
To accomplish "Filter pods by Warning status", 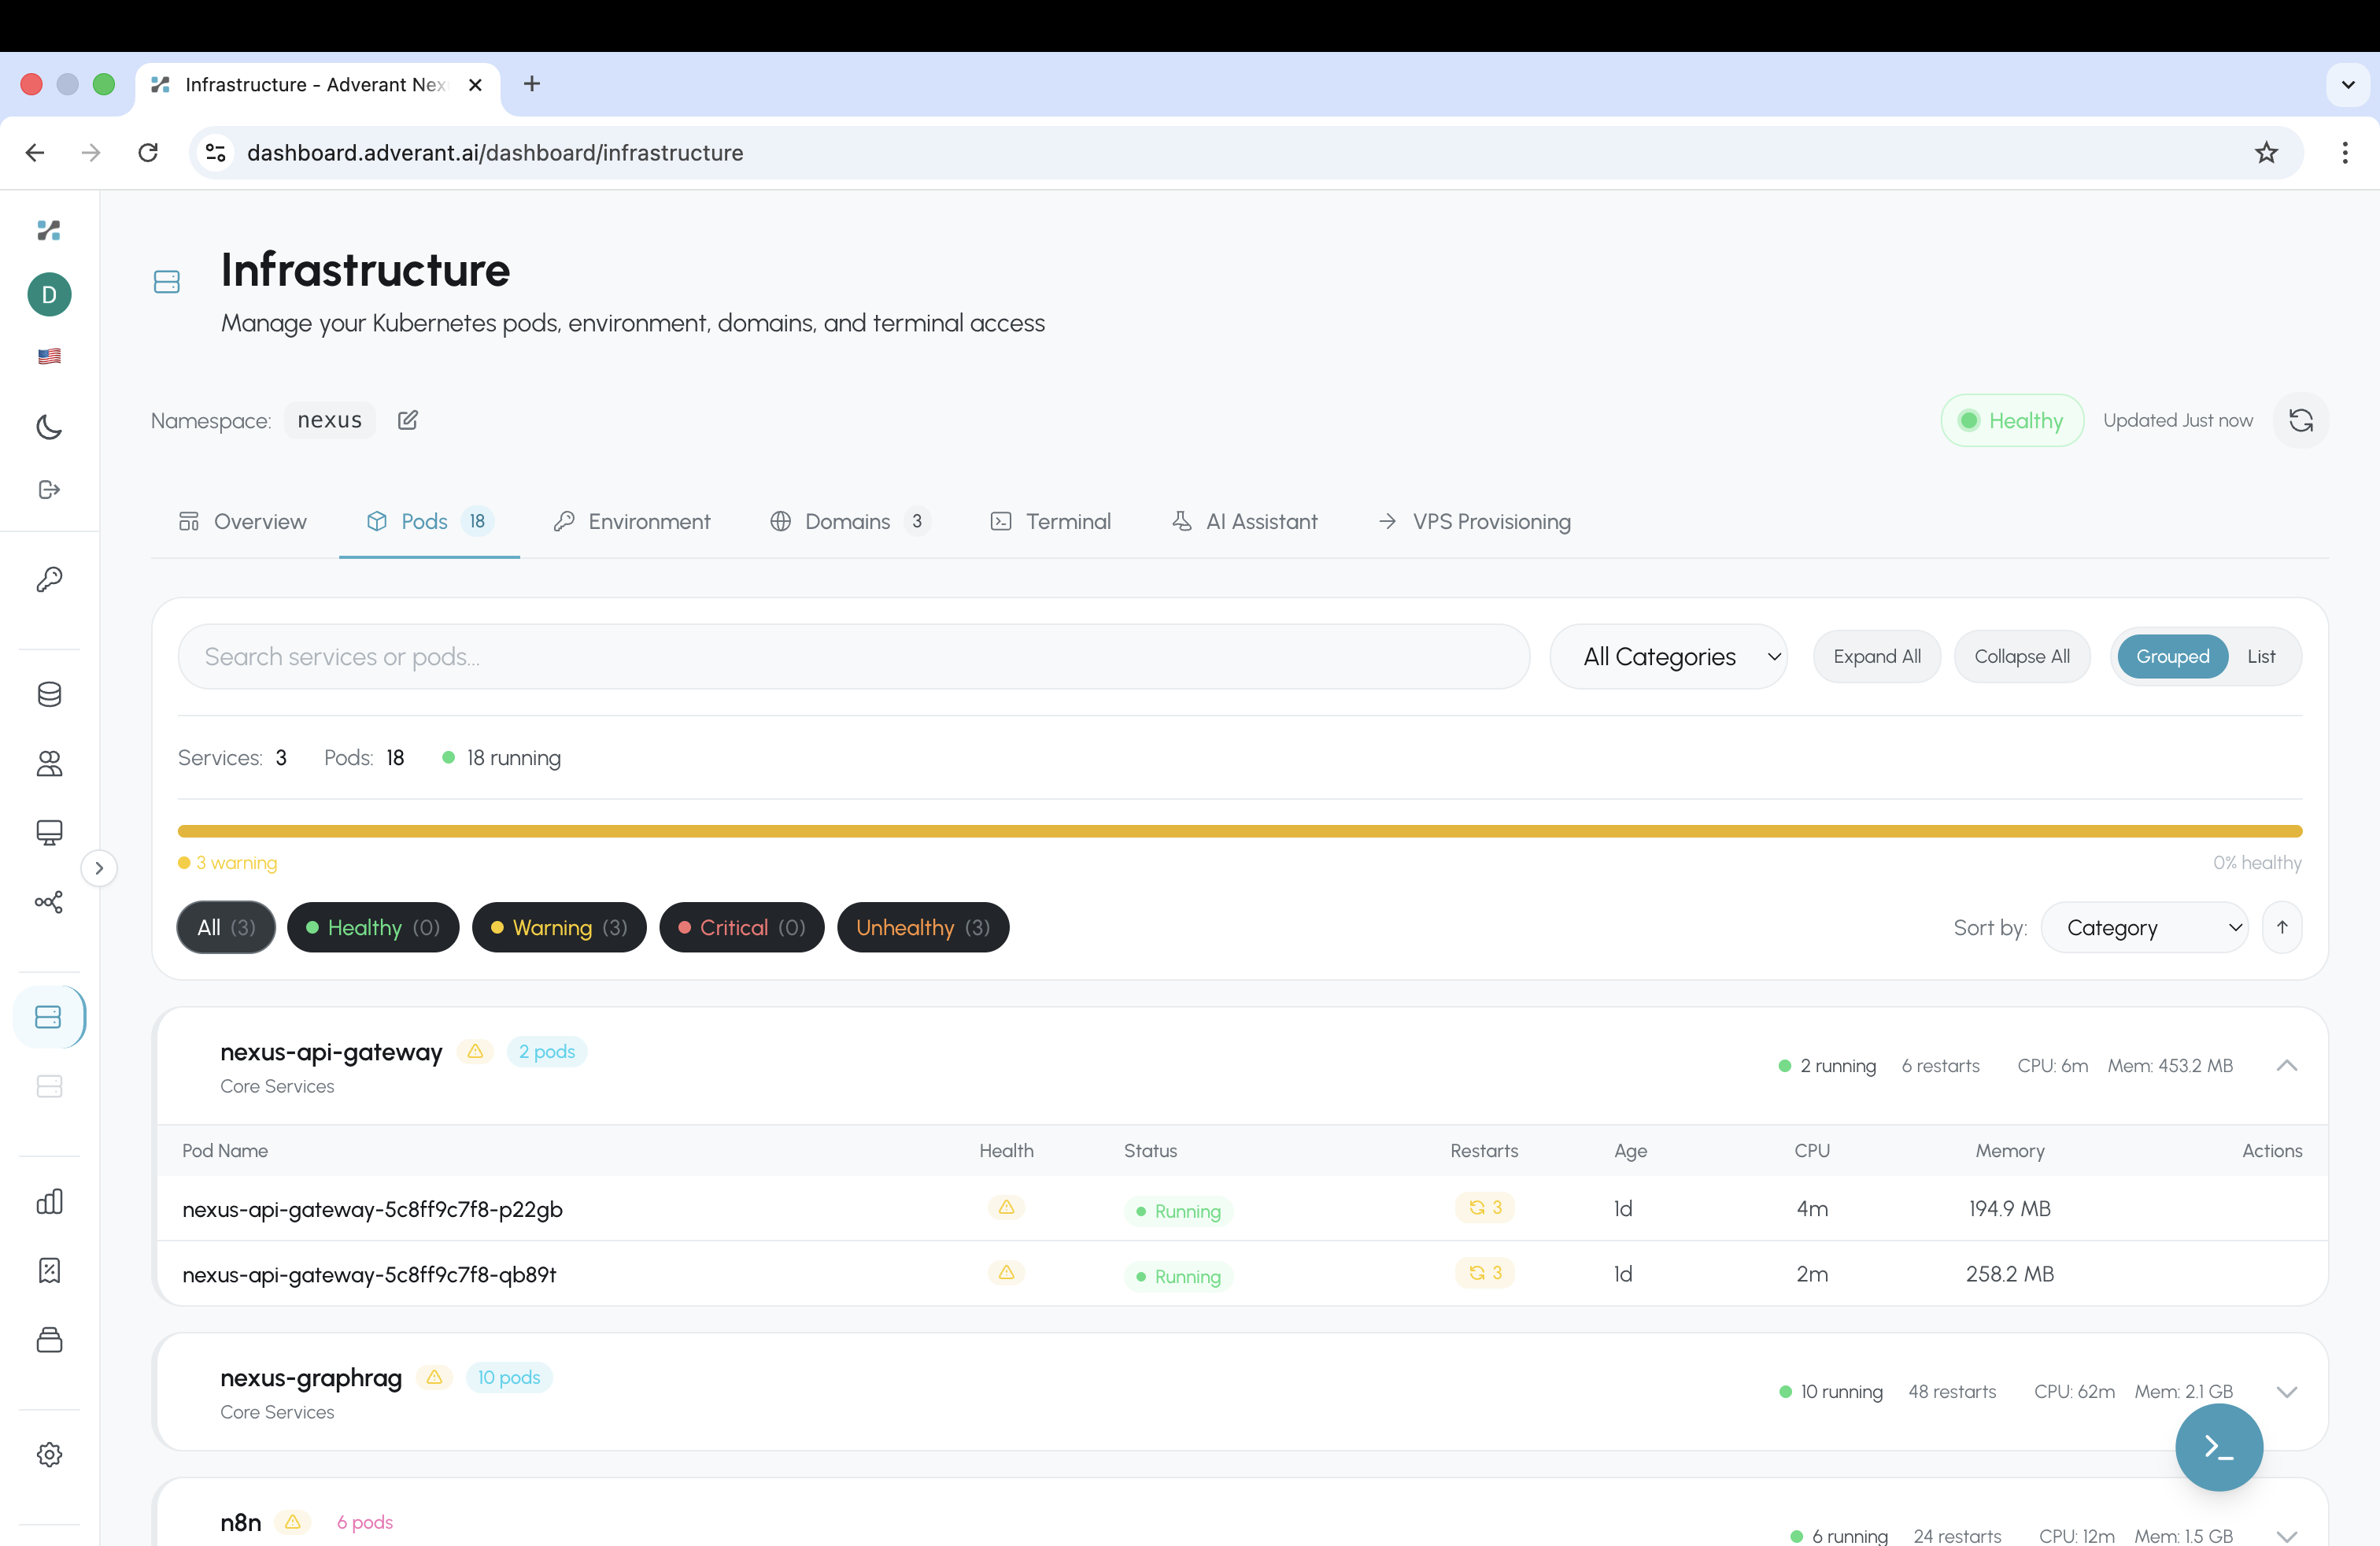I will (558, 927).
